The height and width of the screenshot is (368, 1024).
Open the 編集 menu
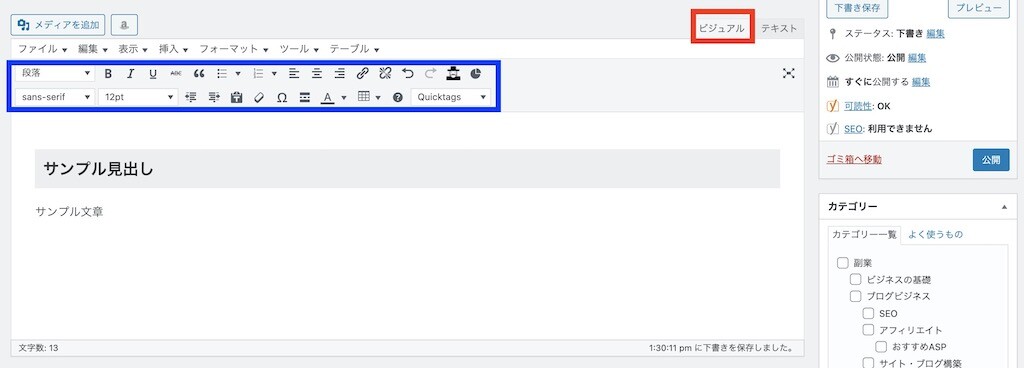93,49
